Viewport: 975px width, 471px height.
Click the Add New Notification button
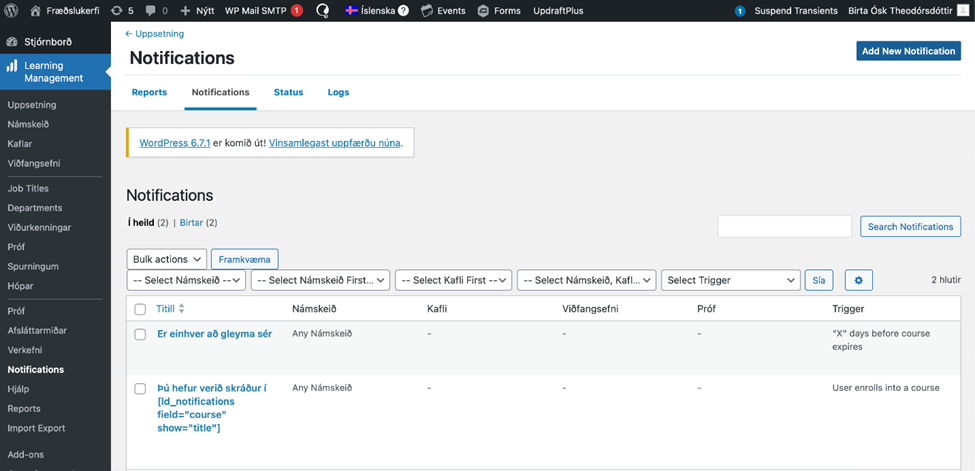click(908, 51)
